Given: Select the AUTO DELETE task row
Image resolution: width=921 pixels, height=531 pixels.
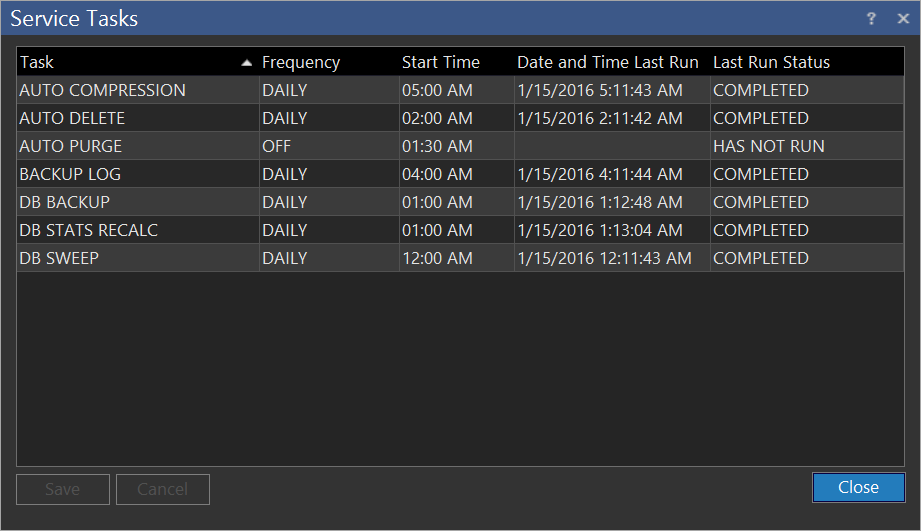Looking at the screenshot, I should [72, 118].
